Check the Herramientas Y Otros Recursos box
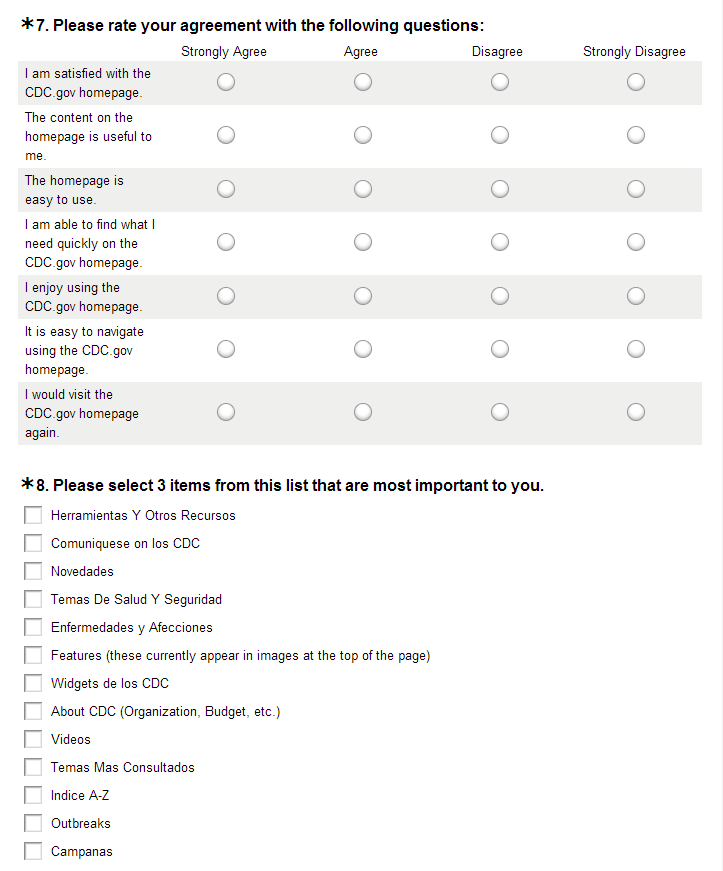The width and height of the screenshot is (723, 871). [34, 516]
